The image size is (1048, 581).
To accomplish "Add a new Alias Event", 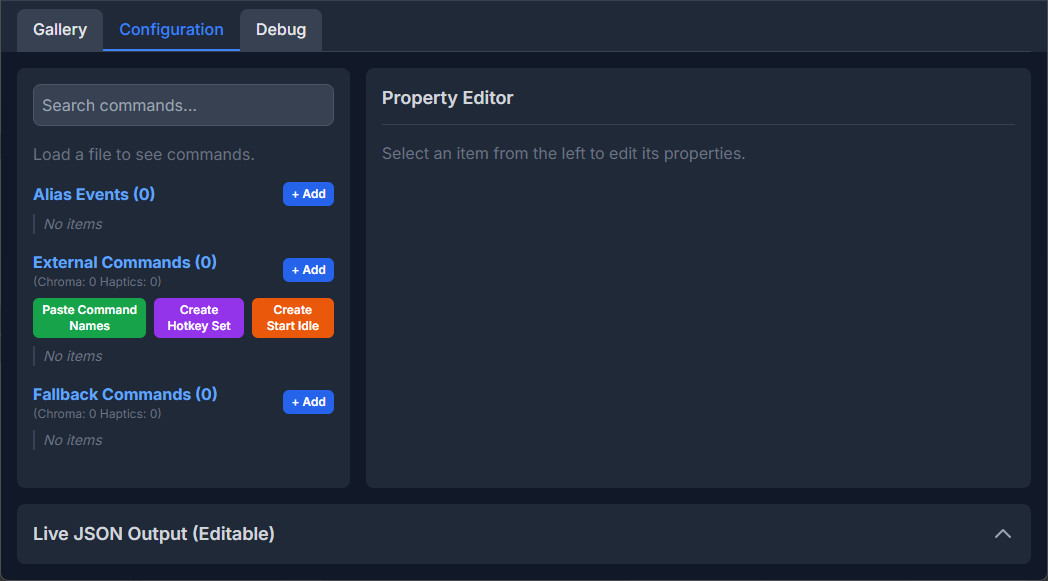I will (308, 194).
